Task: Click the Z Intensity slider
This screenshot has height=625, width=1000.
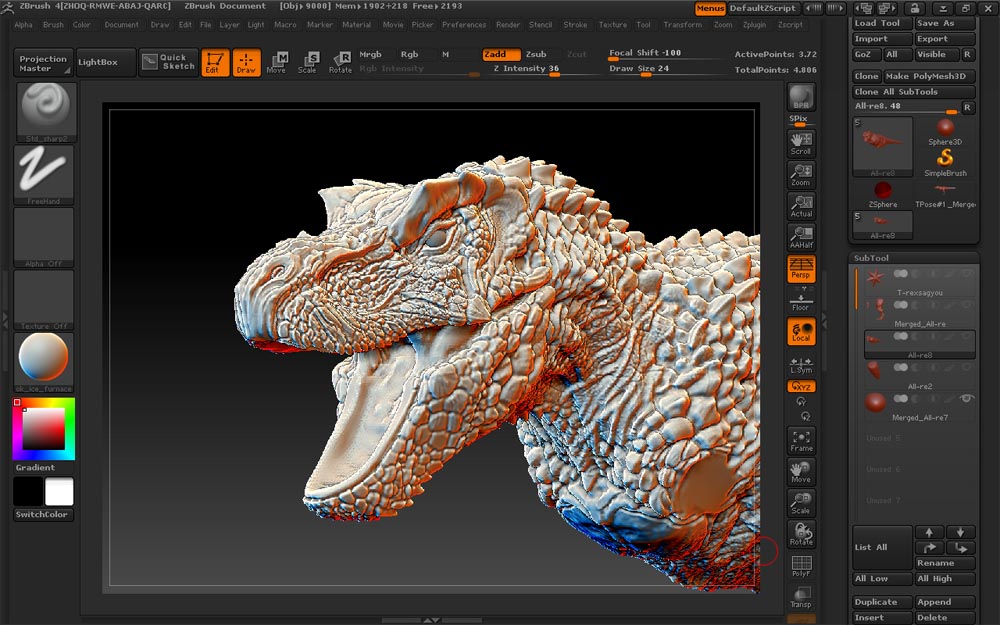Action: pyautogui.click(x=526, y=69)
